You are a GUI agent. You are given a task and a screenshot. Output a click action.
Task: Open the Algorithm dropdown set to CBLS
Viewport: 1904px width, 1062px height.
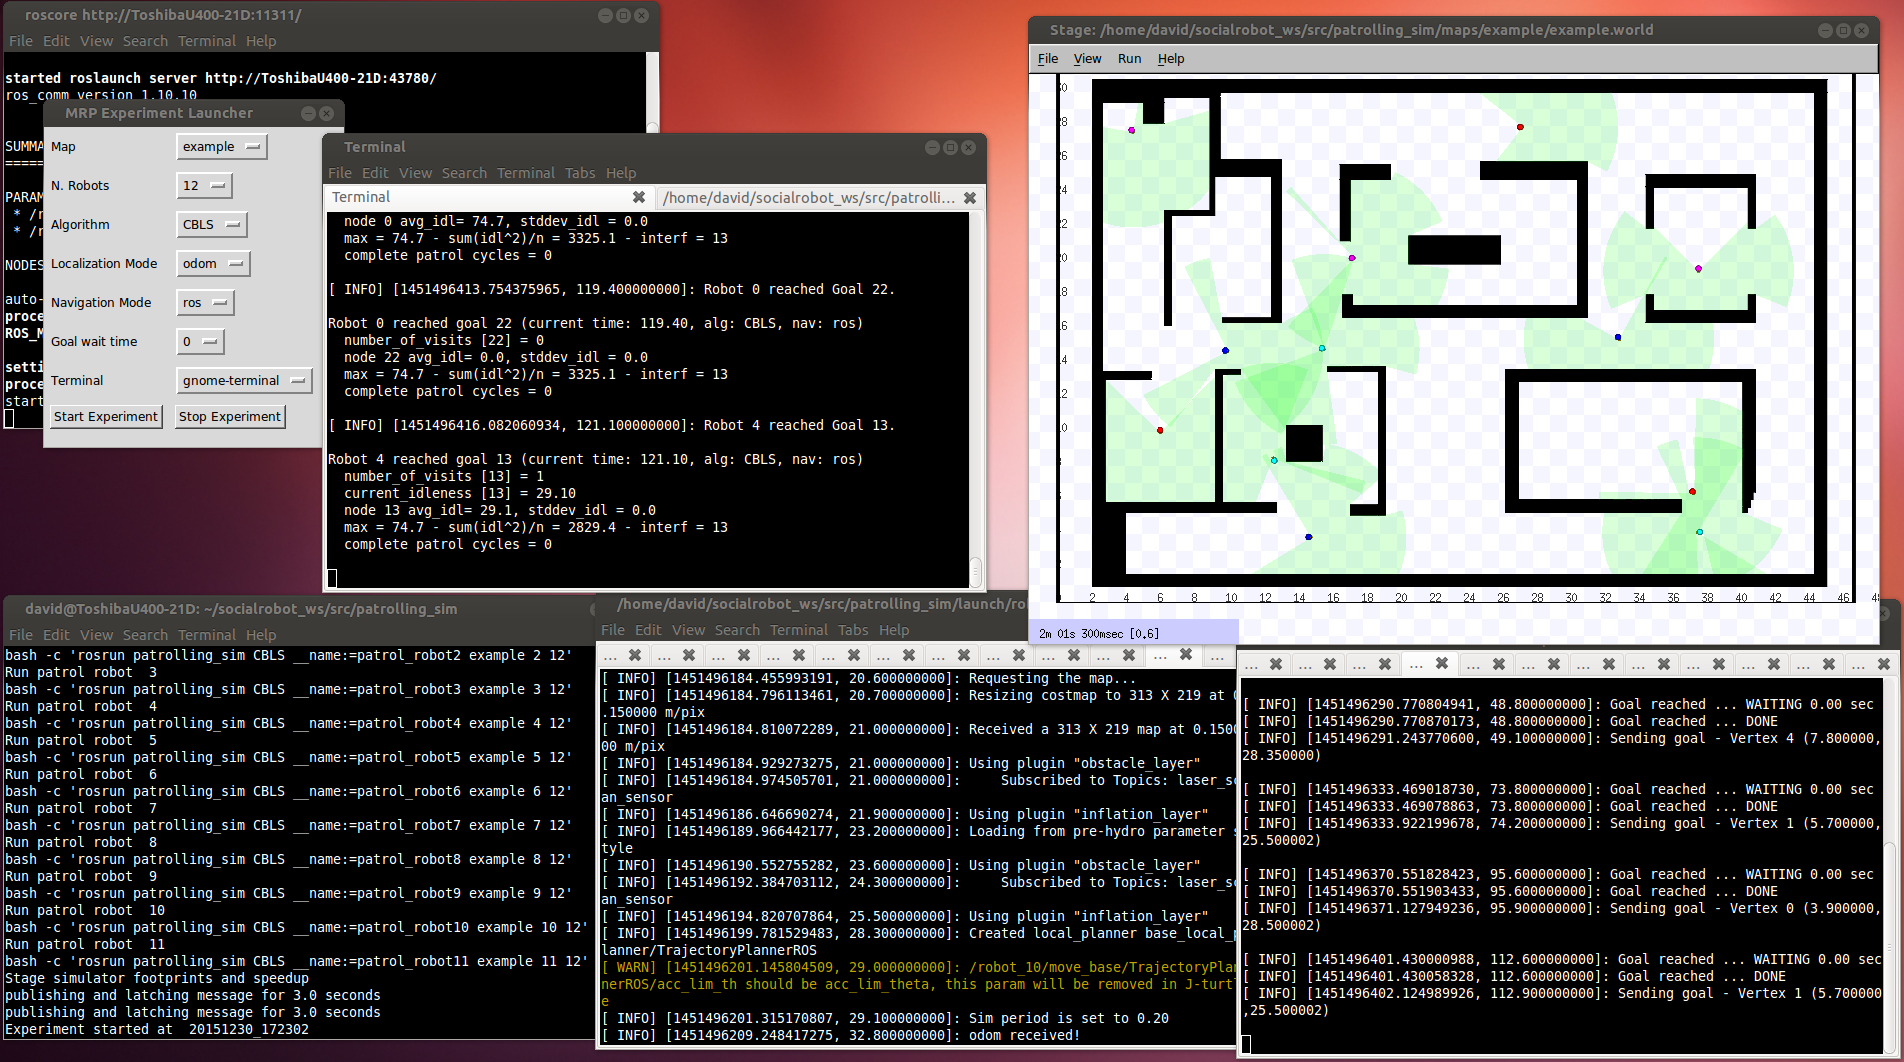(x=212, y=225)
